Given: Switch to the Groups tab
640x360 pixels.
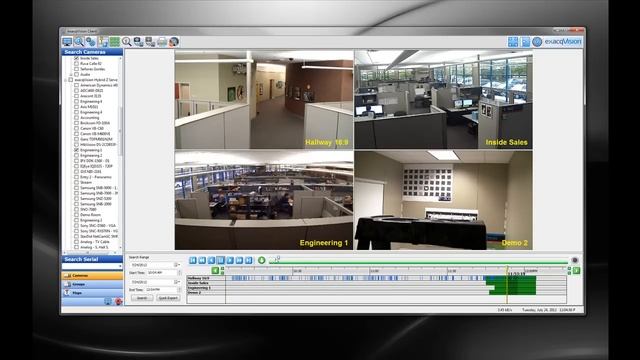Looking at the screenshot, I should click(x=92, y=284).
